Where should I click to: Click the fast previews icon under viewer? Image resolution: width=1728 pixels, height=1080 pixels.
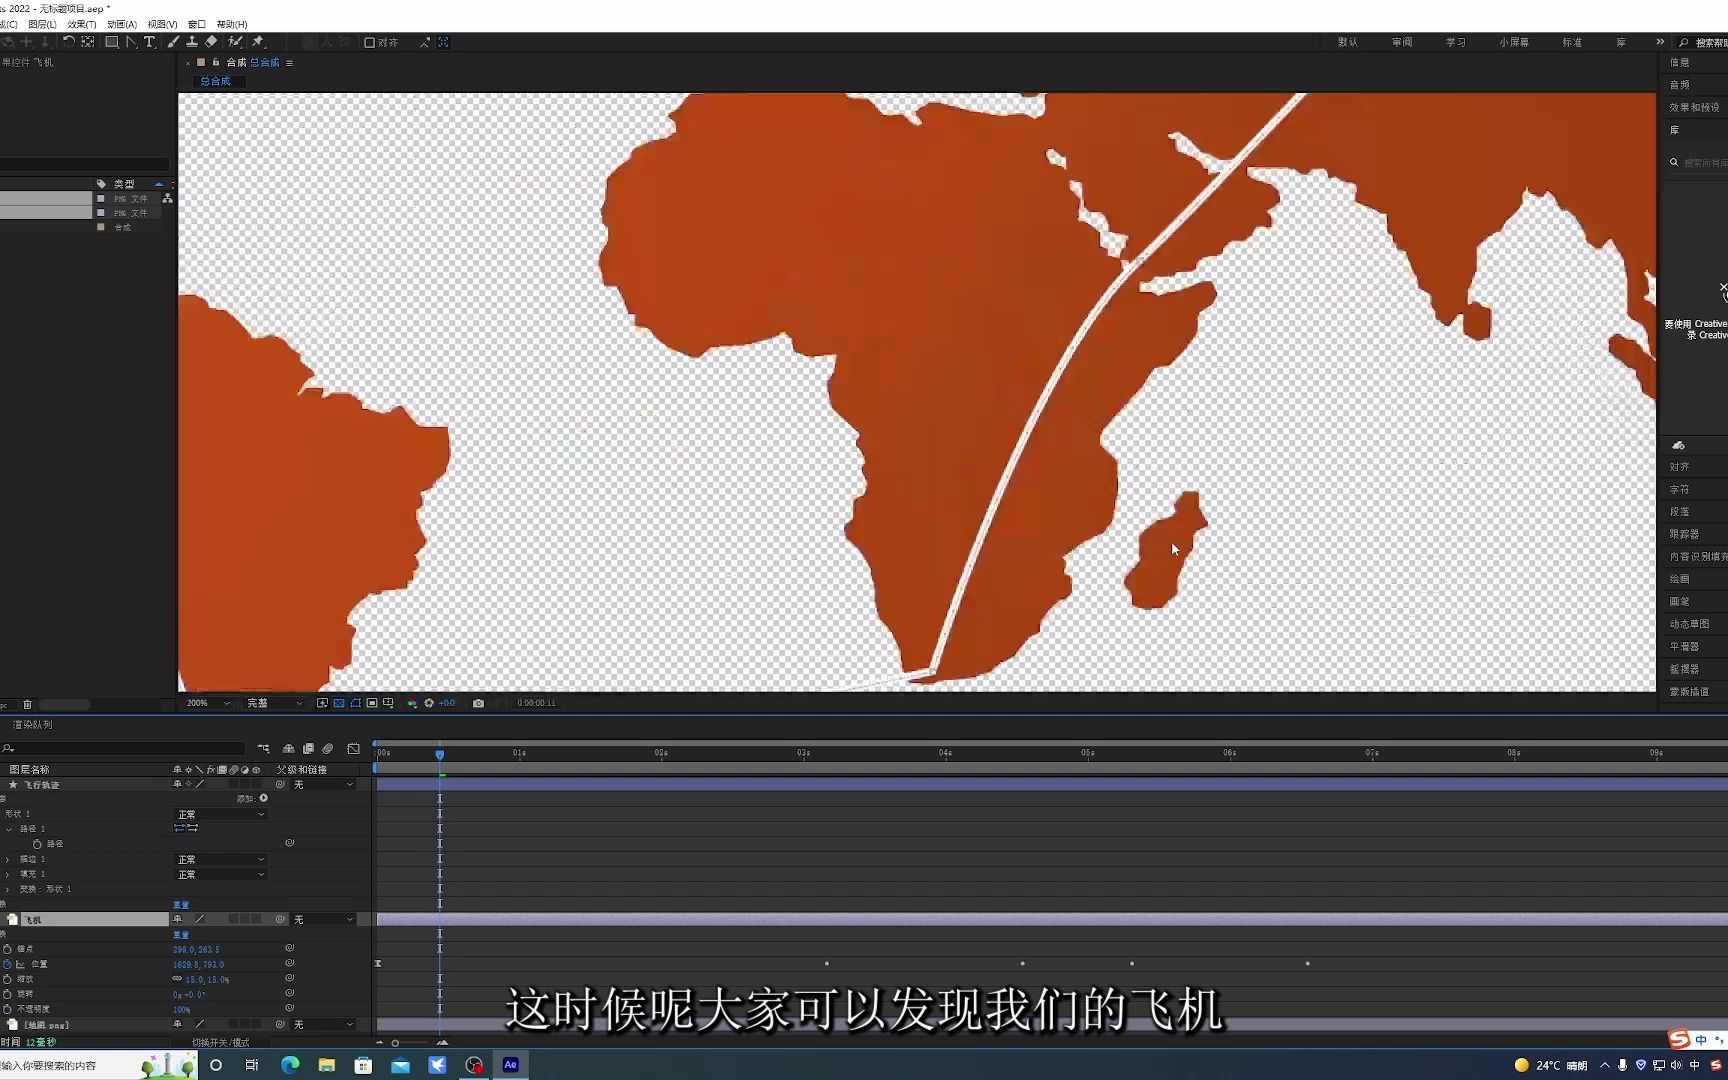click(x=322, y=703)
